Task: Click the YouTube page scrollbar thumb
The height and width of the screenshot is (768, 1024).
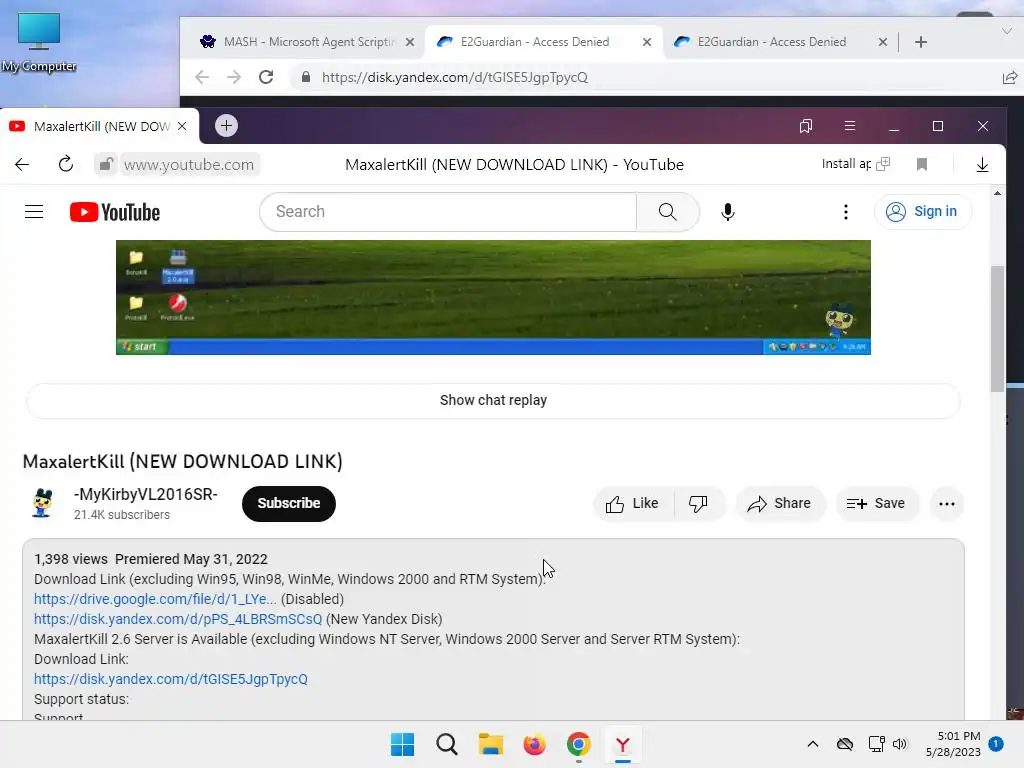Action: click(997, 328)
